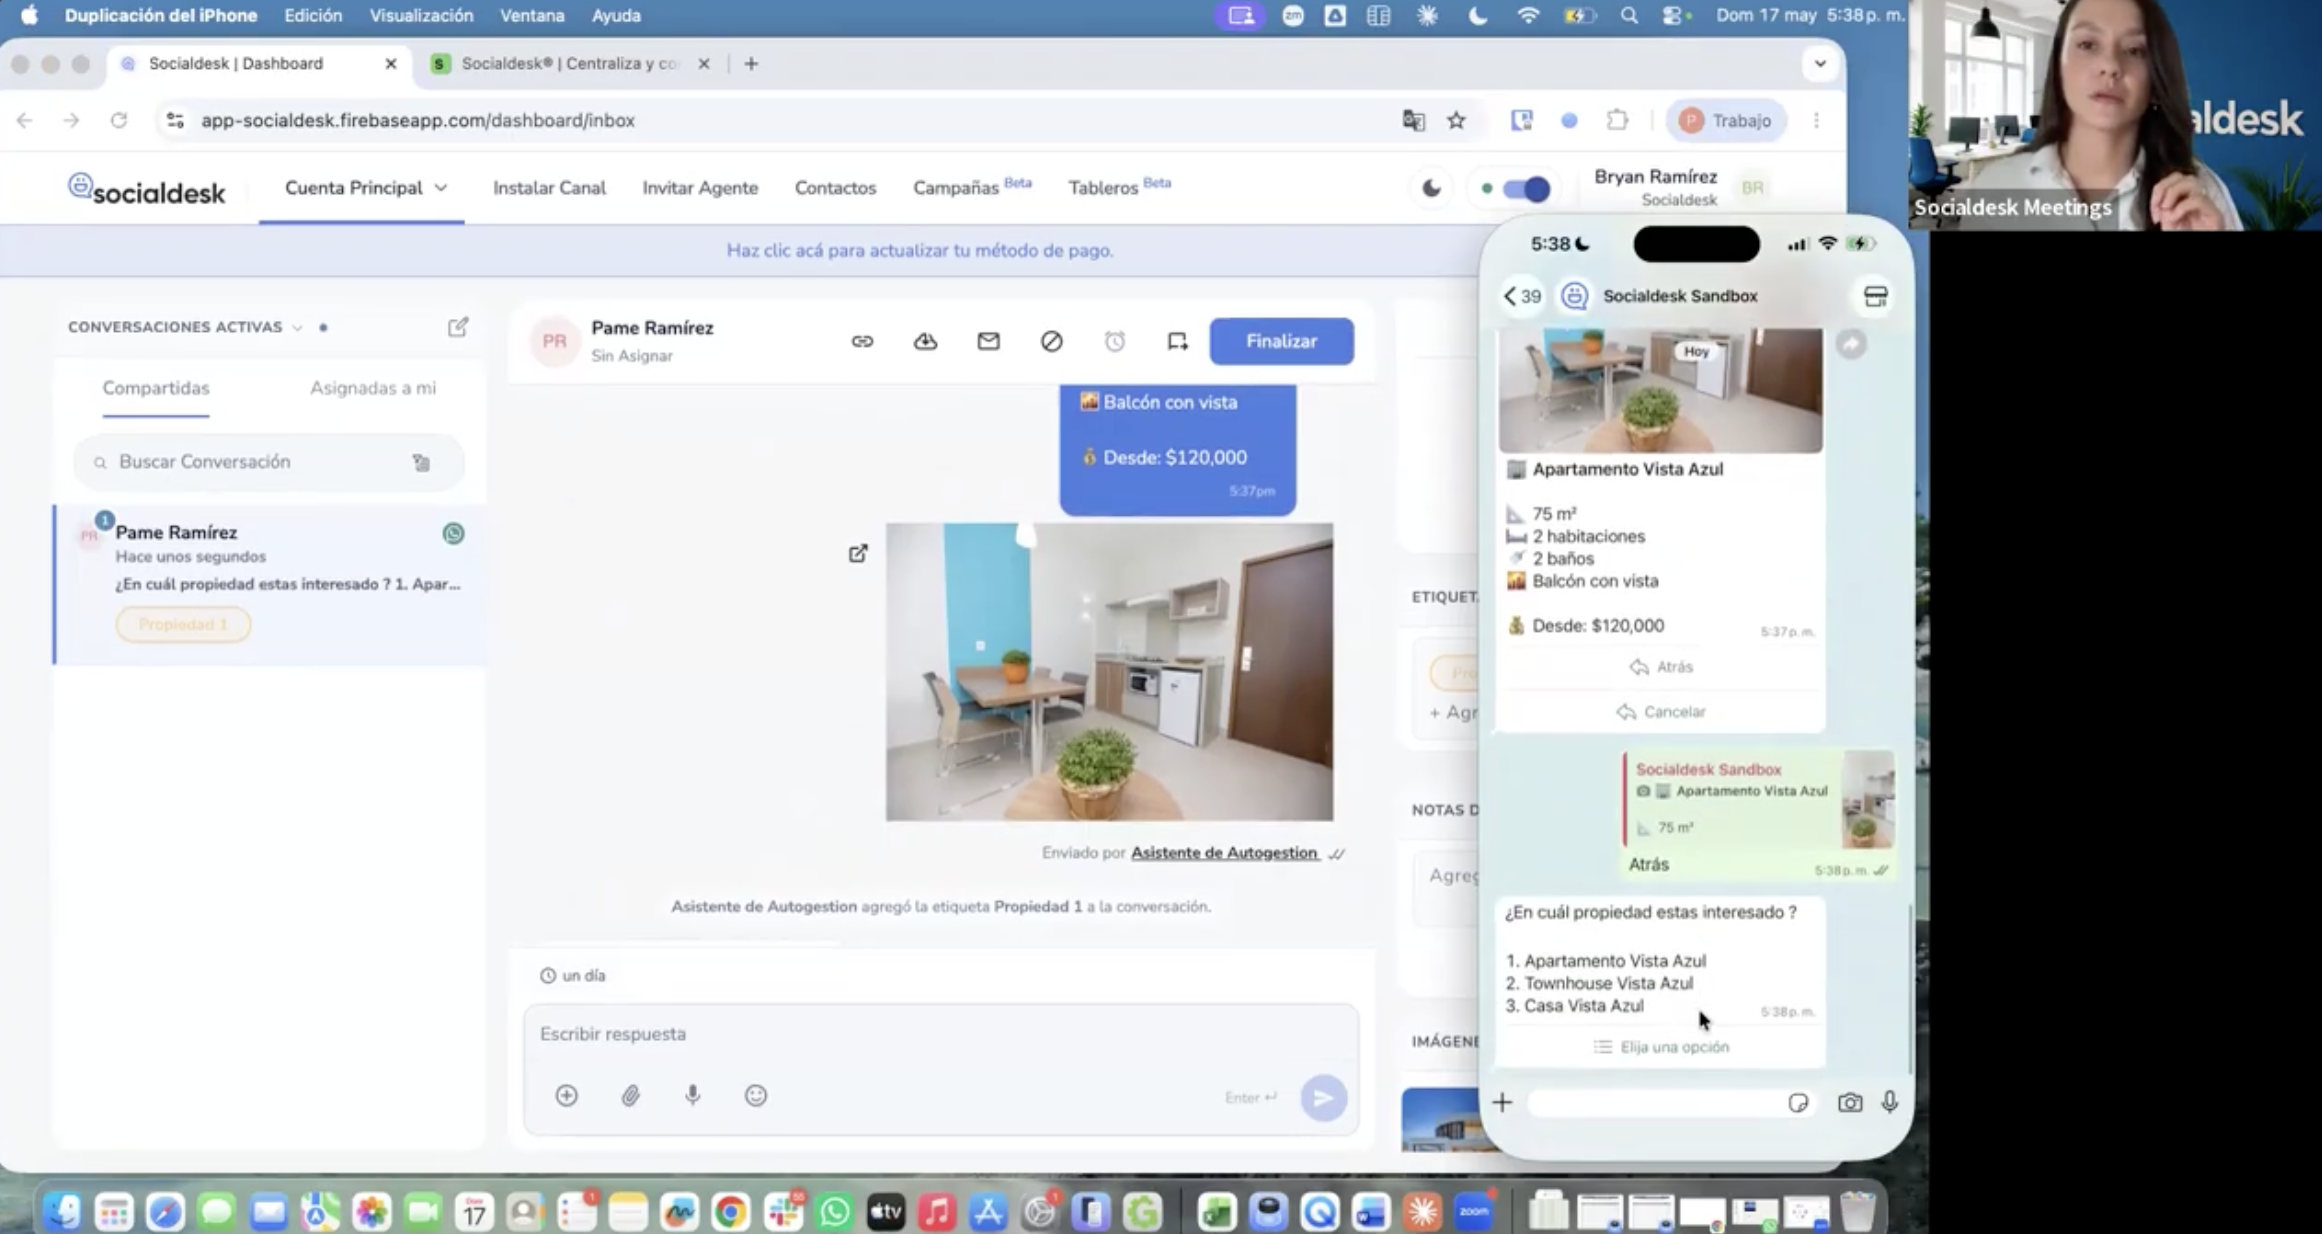Click Propiedad 1 tag on conversation
The width and height of the screenshot is (2322, 1234).
(183, 624)
